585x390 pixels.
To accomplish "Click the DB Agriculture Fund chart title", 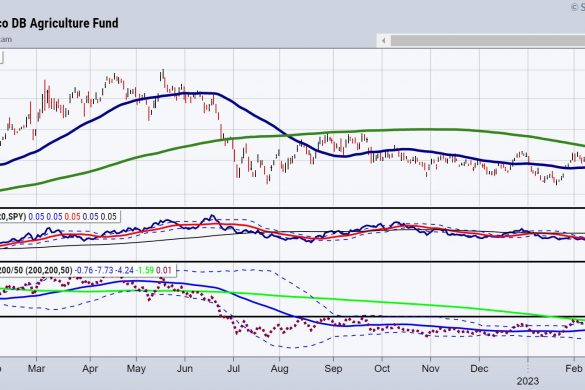I will click(x=59, y=23).
